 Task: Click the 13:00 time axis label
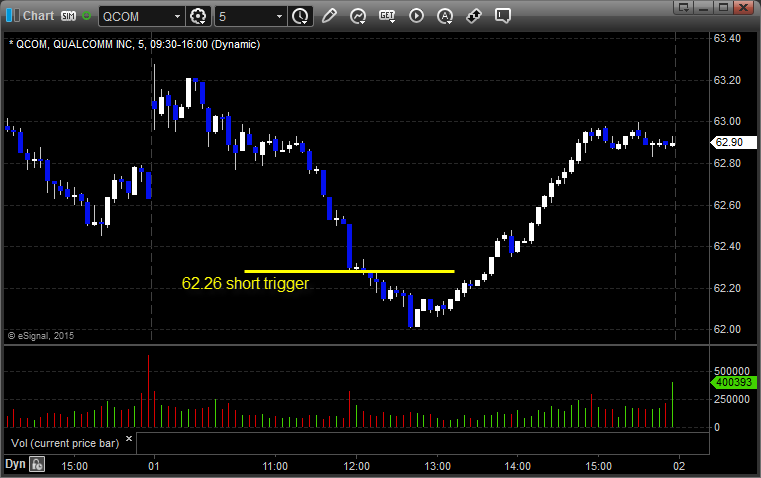click(x=437, y=466)
